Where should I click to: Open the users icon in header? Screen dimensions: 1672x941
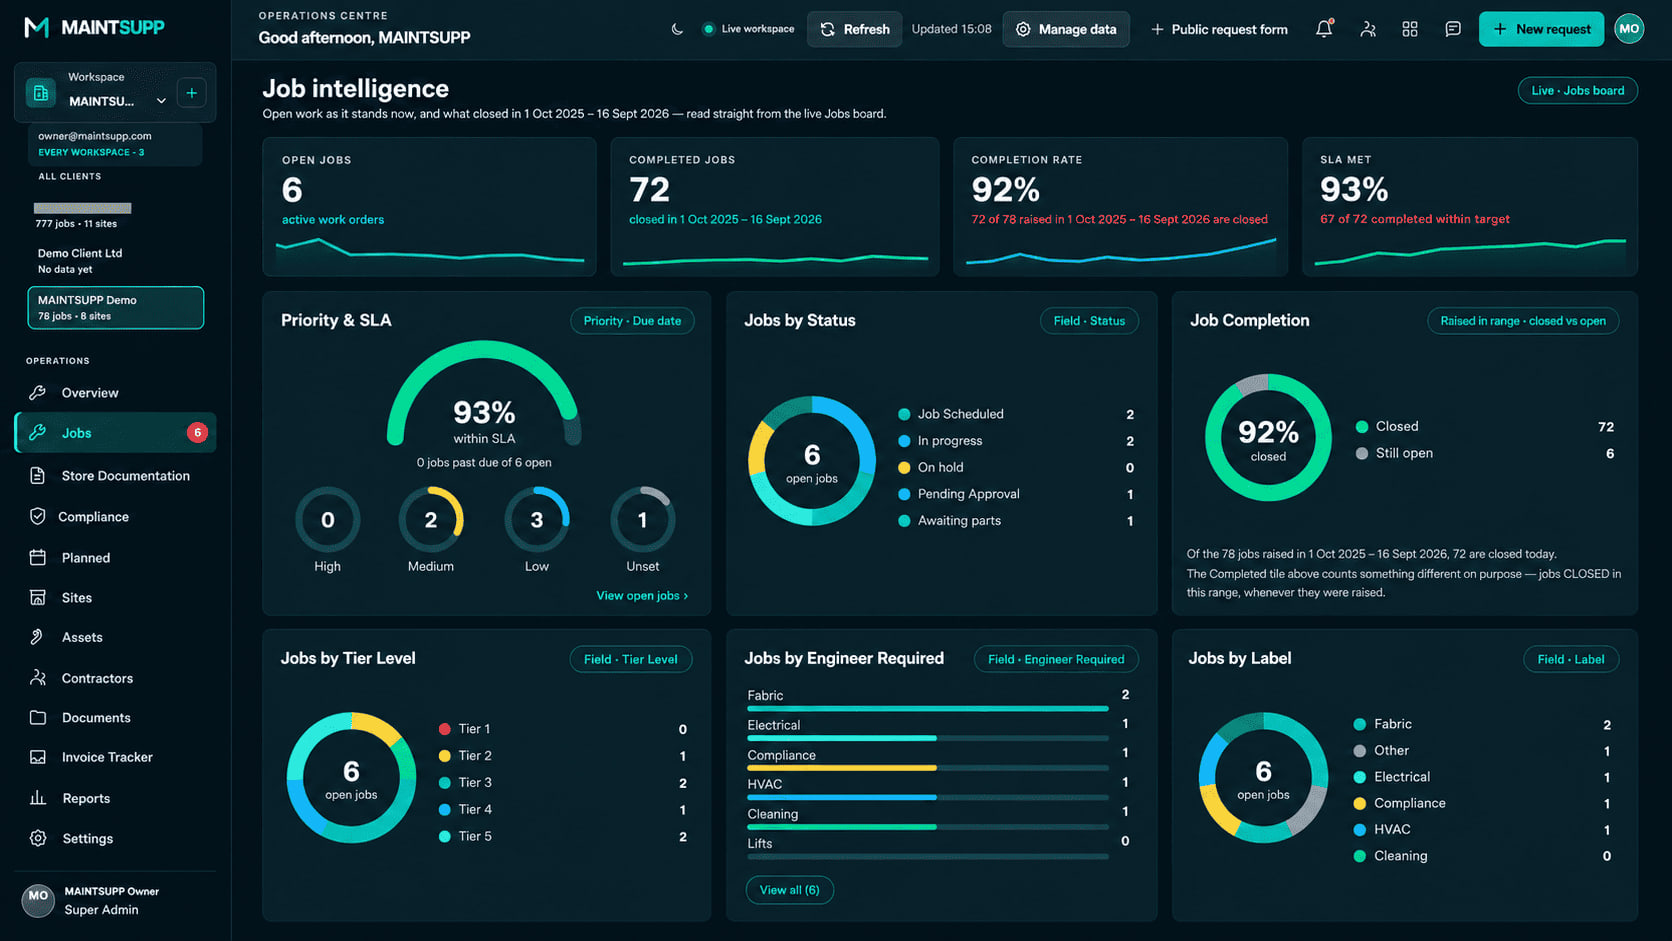(x=1367, y=29)
